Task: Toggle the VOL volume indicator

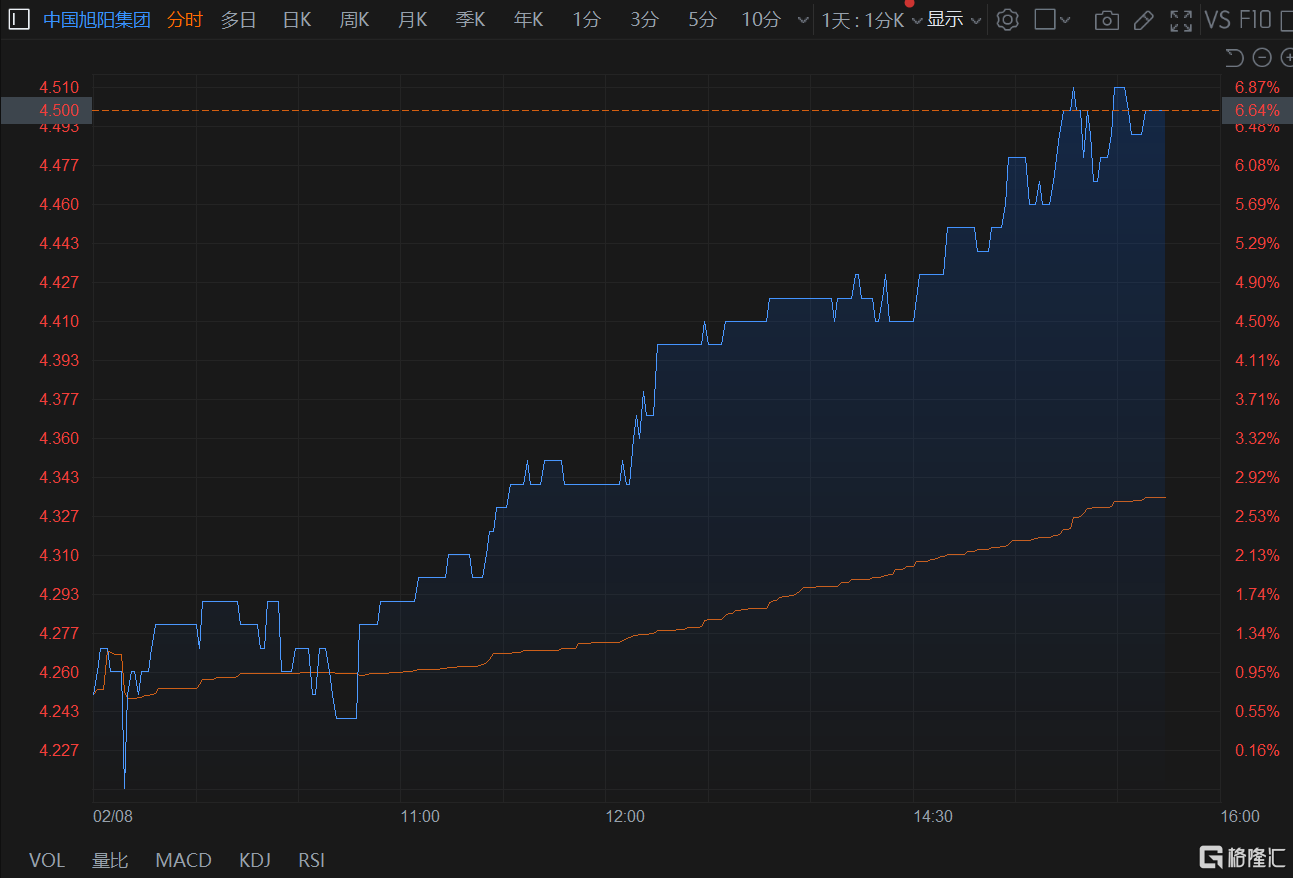Action: pos(47,860)
